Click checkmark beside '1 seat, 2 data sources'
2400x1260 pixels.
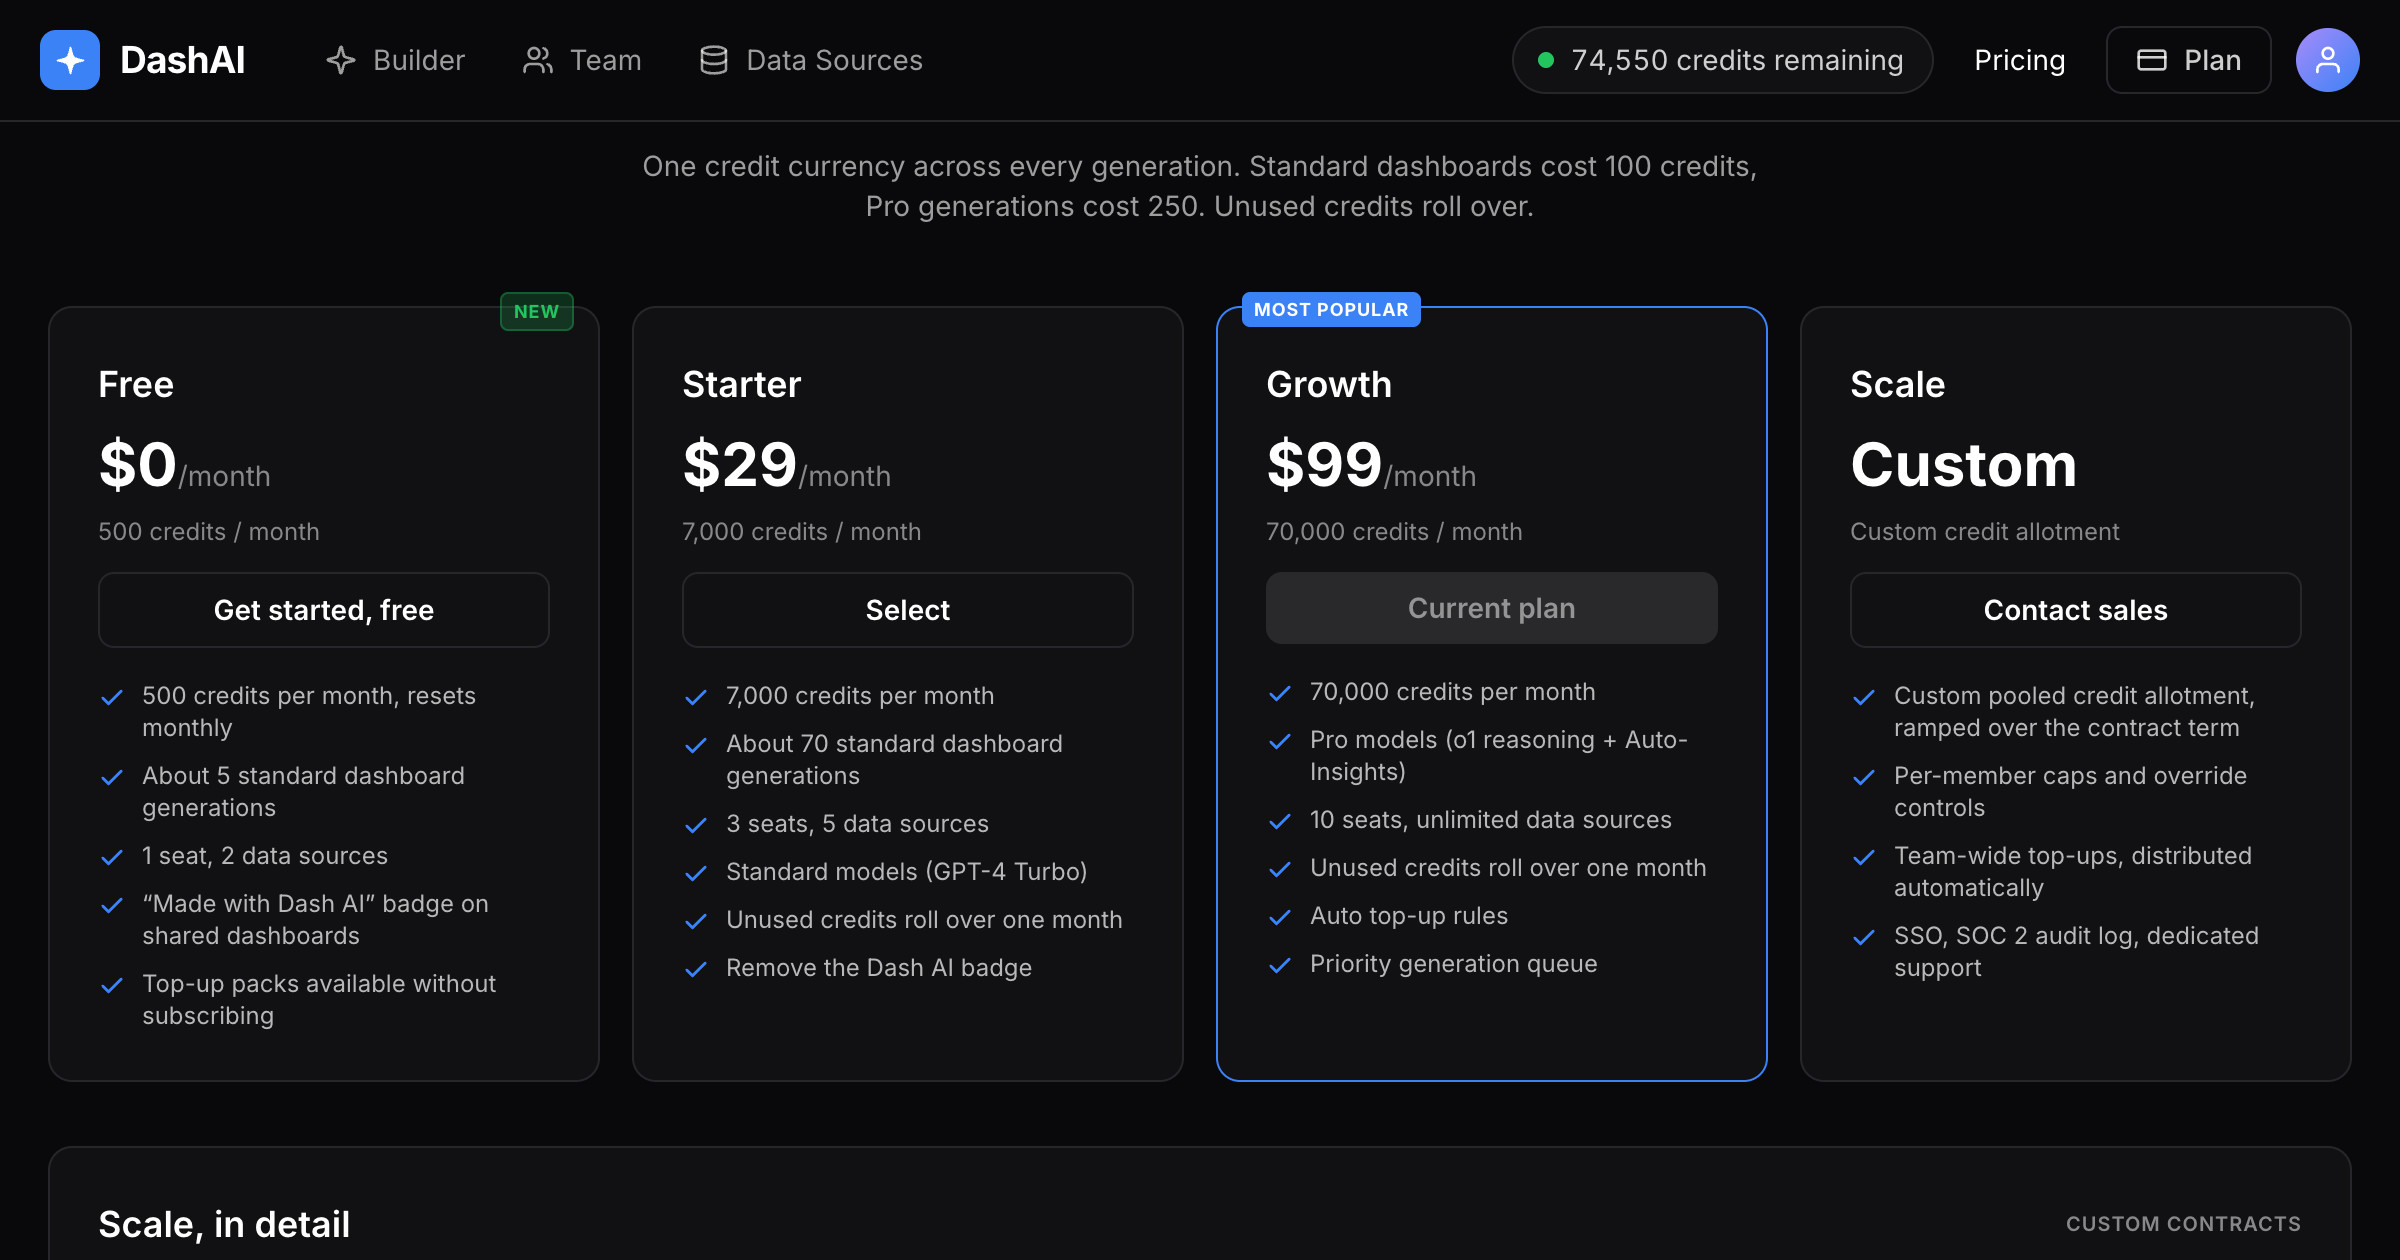pyautogui.click(x=112, y=857)
